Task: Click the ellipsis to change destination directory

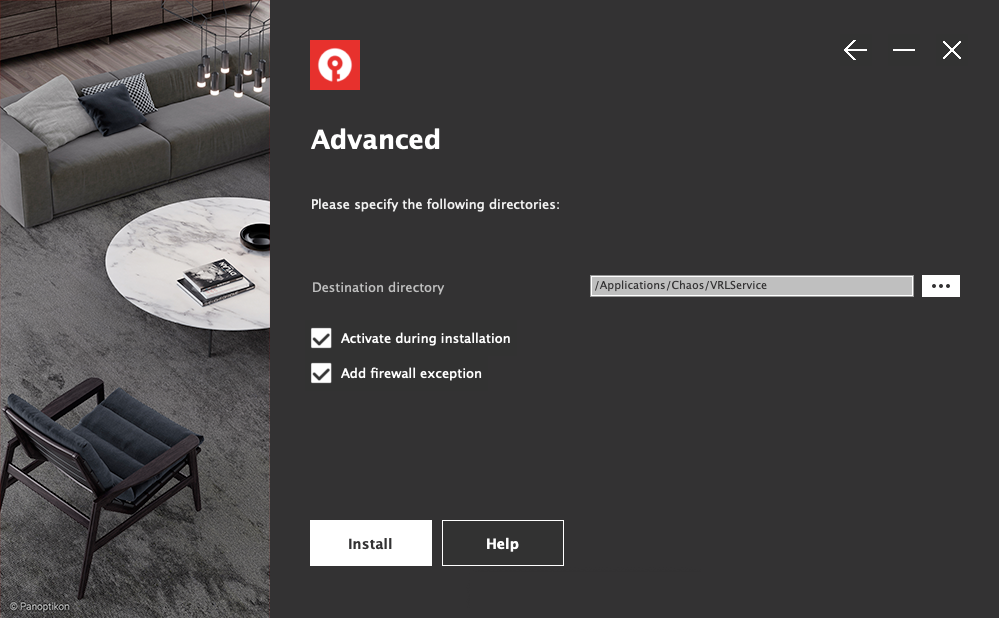Action: [x=940, y=286]
